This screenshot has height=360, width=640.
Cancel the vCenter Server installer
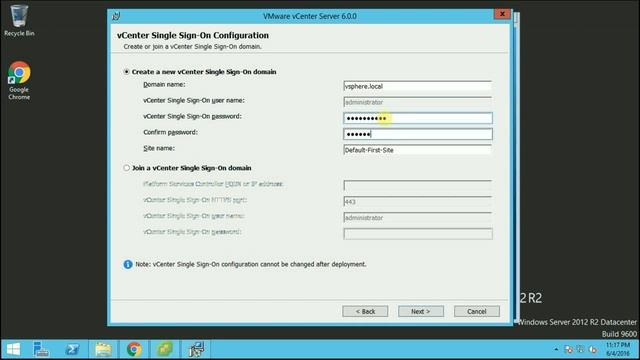pos(476,311)
